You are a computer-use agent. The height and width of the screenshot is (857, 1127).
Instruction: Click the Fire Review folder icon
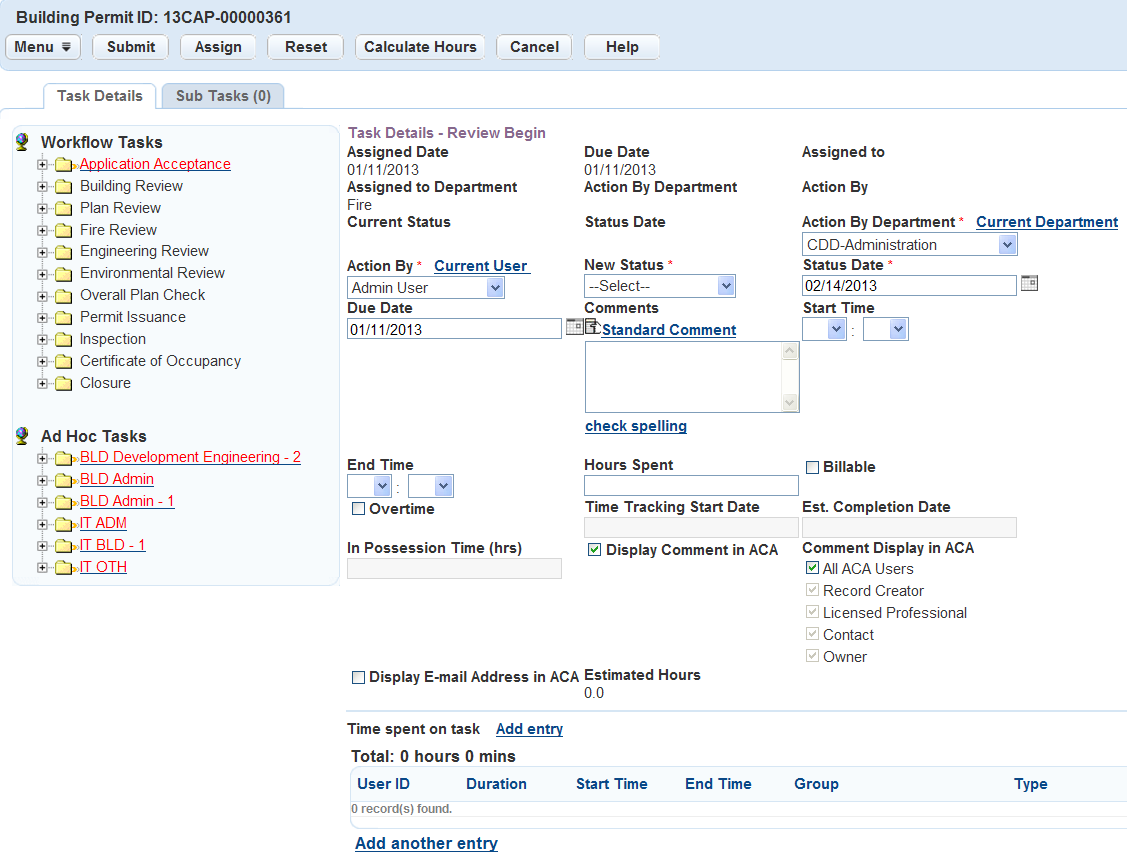tap(64, 231)
